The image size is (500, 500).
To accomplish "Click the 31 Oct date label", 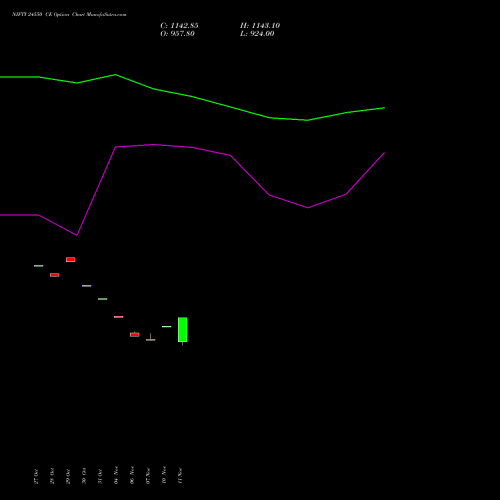I will click(100, 476).
